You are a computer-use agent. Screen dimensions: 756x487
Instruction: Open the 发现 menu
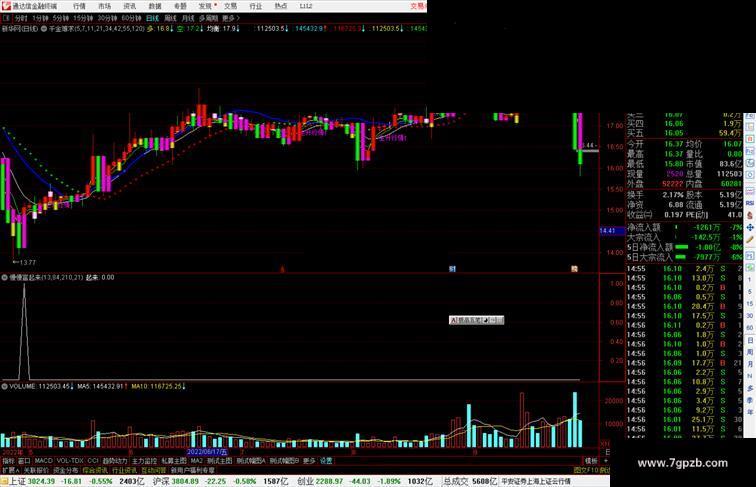click(205, 6)
